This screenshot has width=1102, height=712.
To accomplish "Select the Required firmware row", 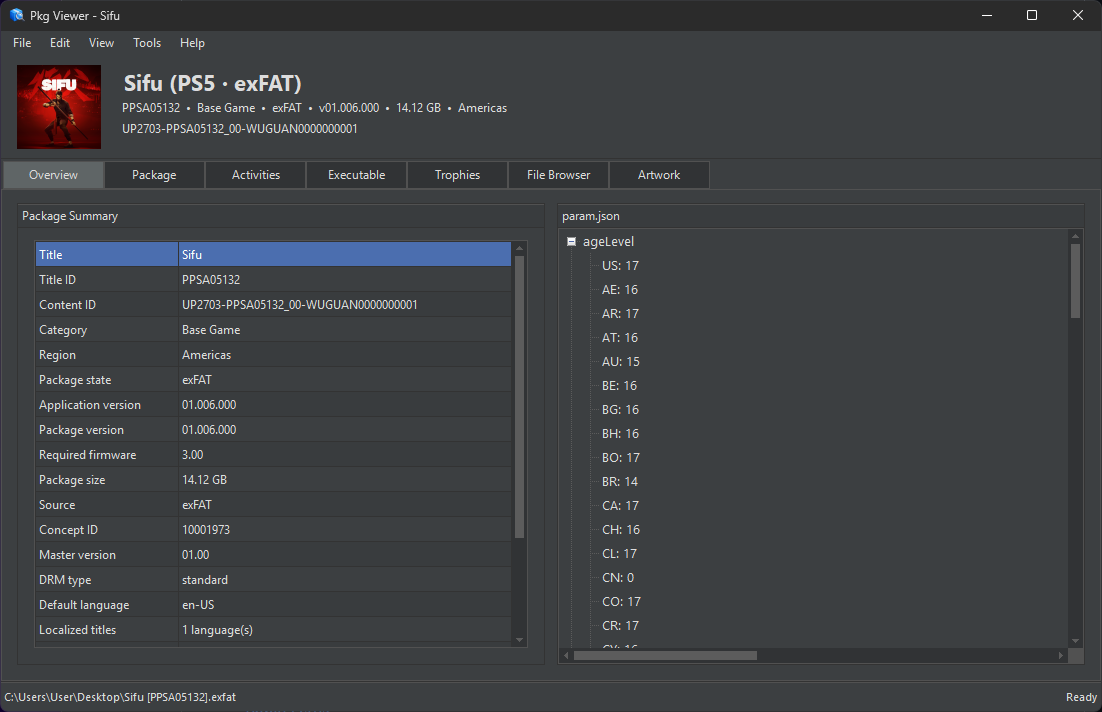I will (273, 455).
